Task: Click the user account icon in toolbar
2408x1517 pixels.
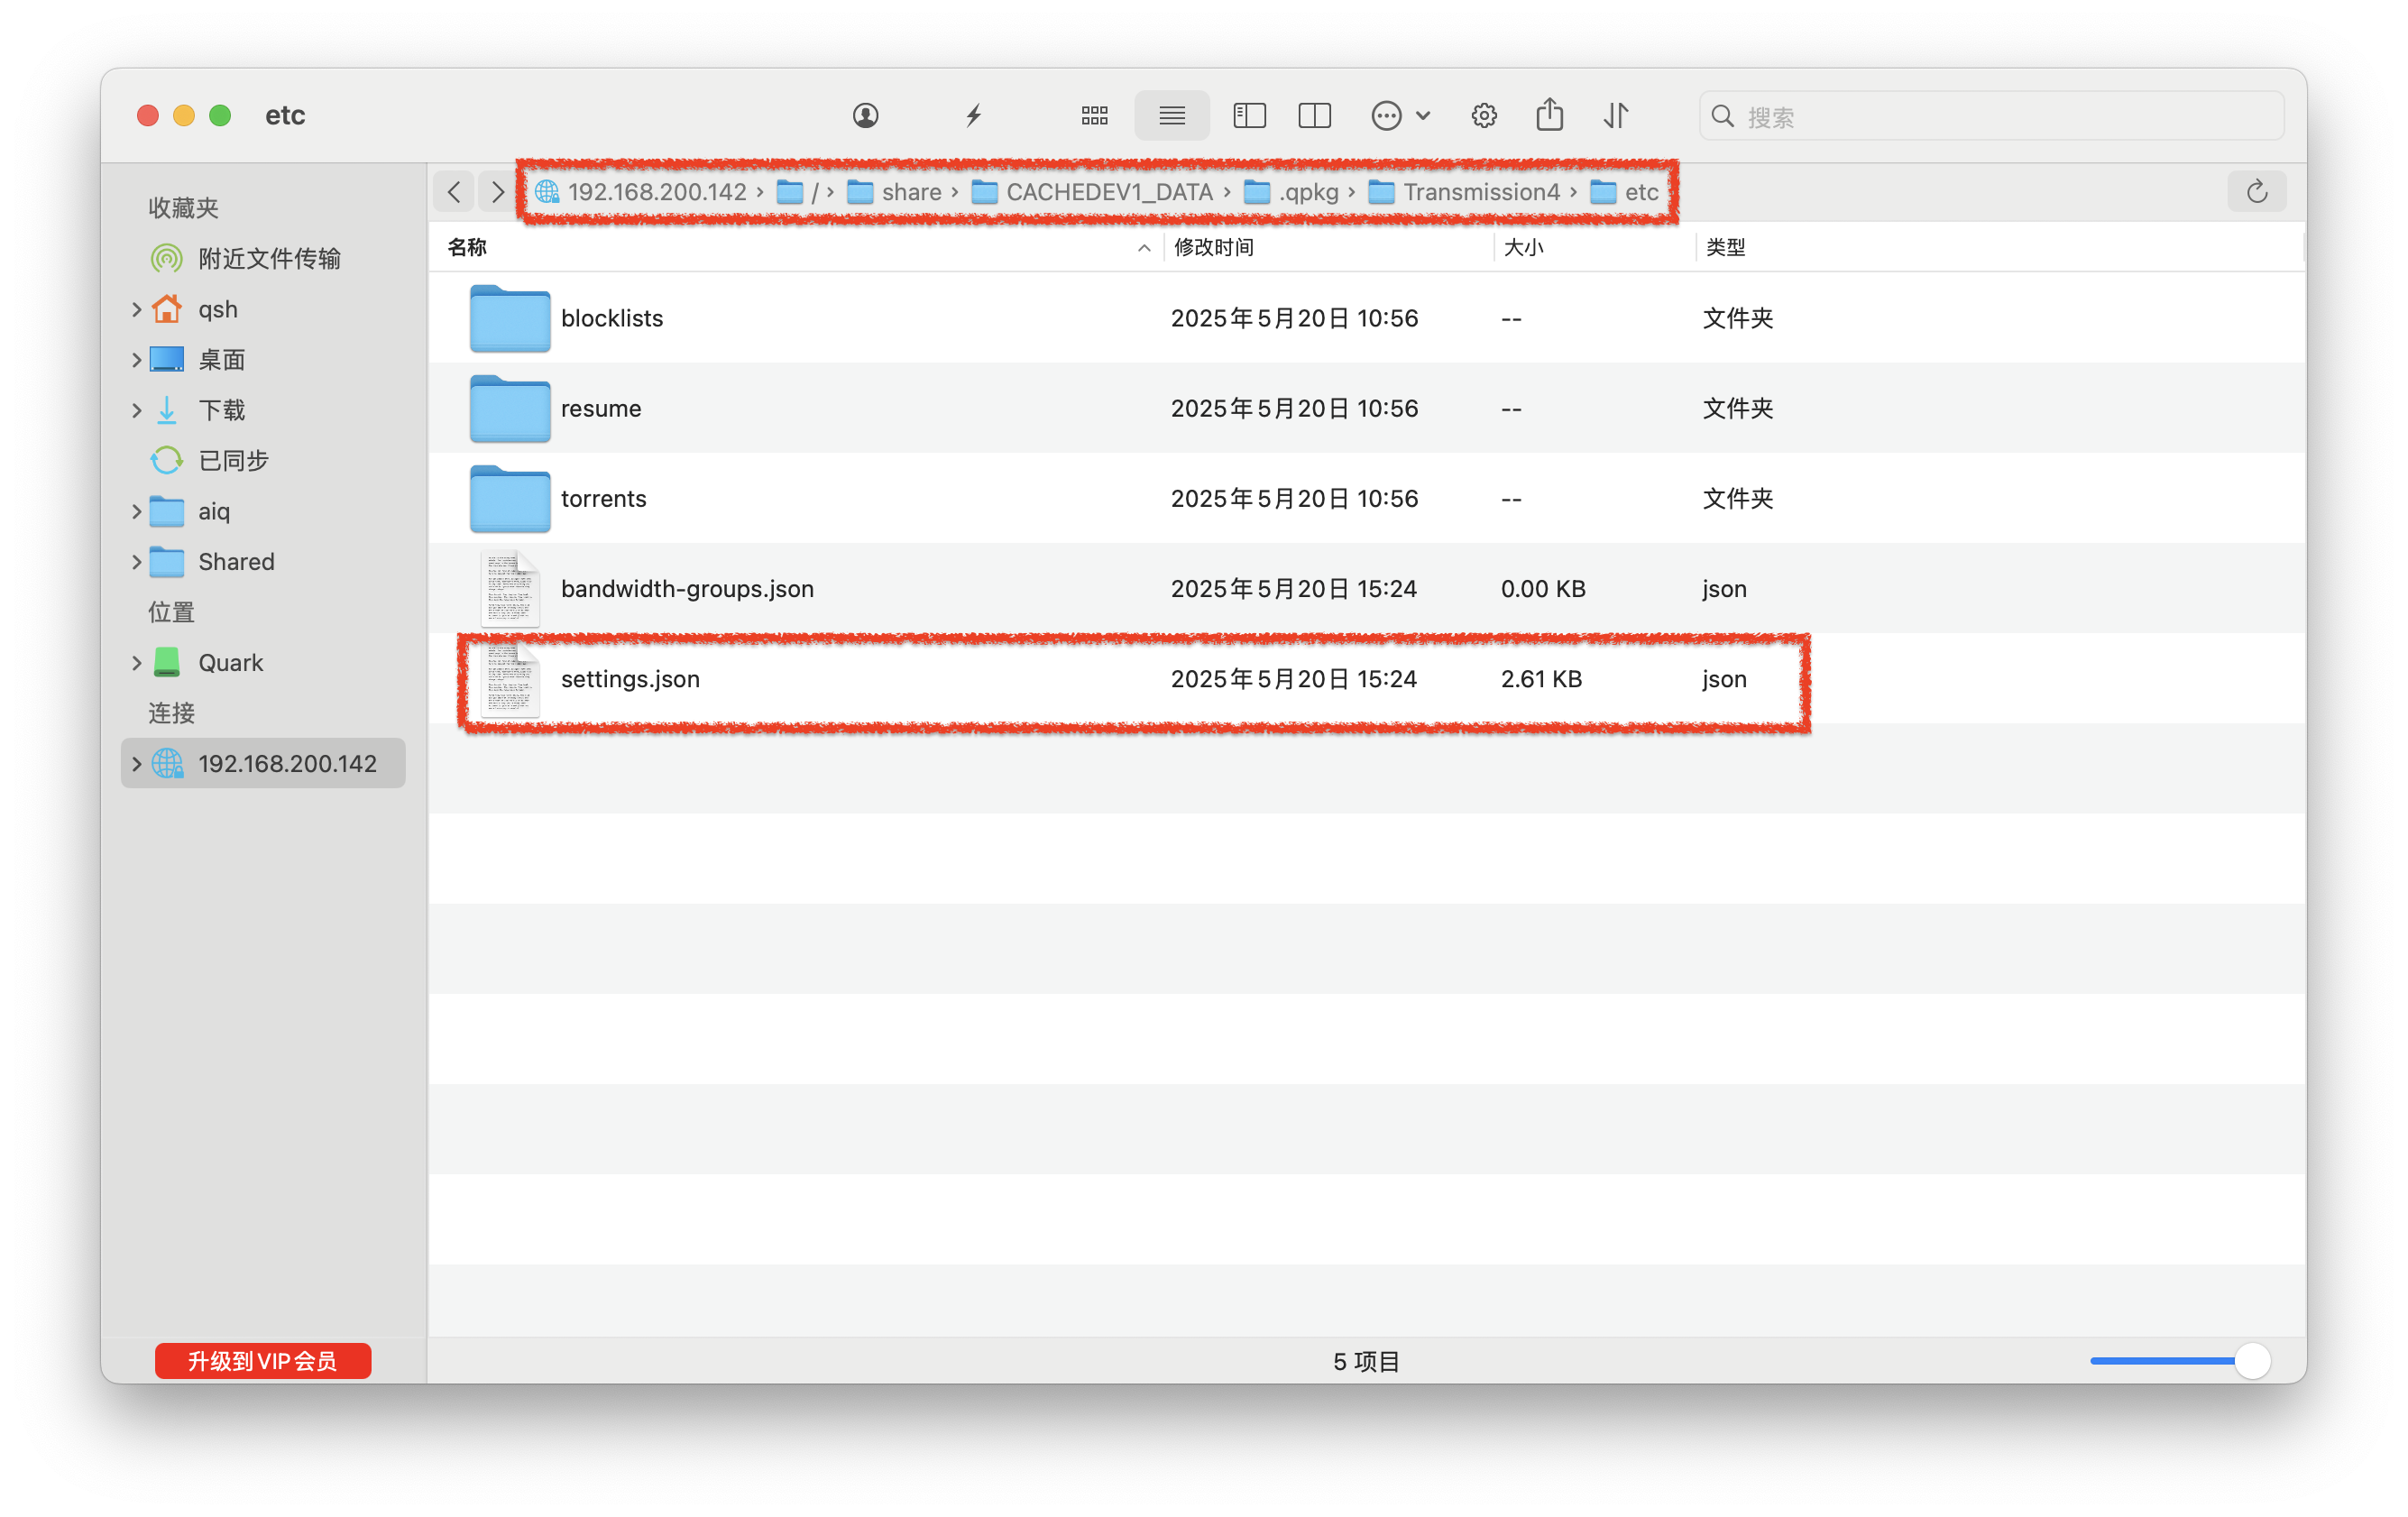Action: click(x=865, y=116)
